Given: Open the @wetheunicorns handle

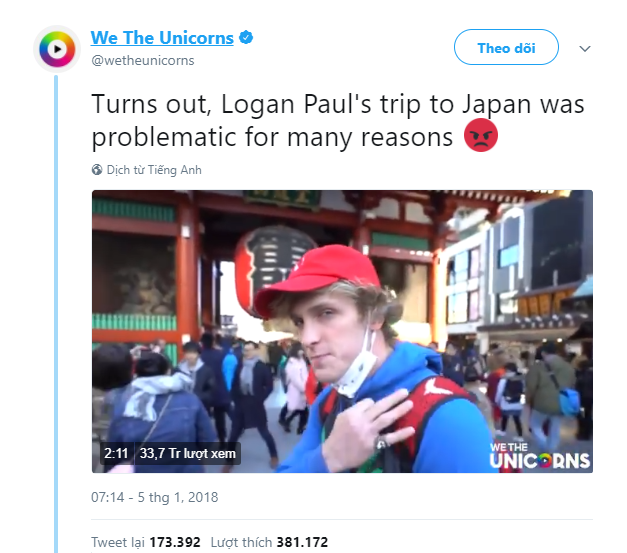Looking at the screenshot, I should 143,61.
